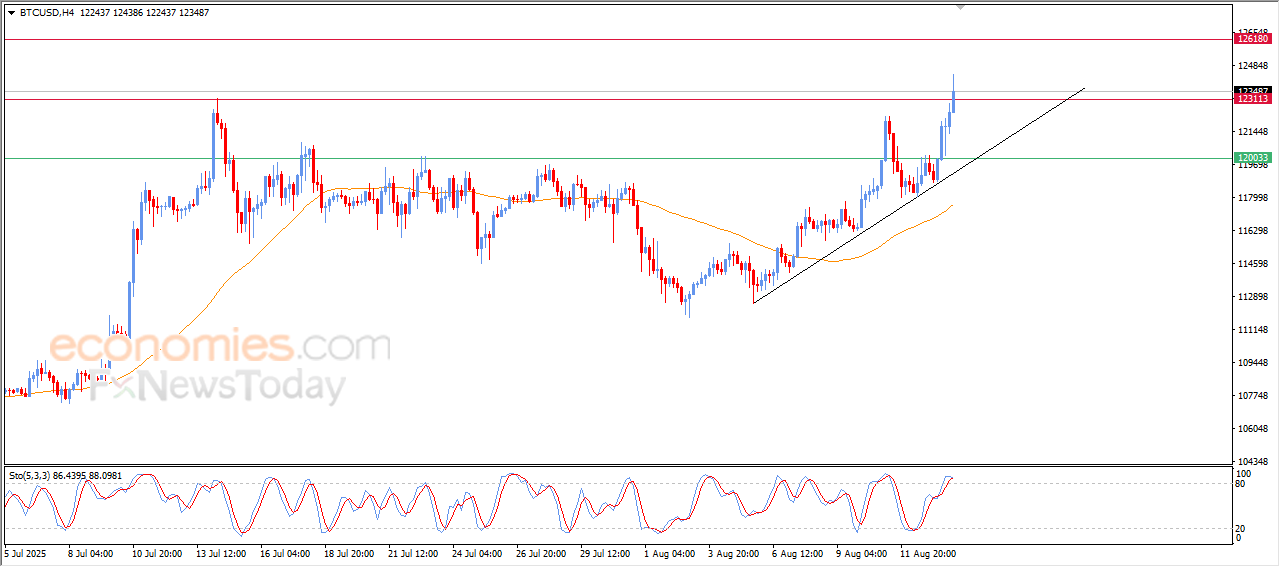1280x567 pixels.
Task: Click the 116298 price axis label
Action: (1254, 231)
